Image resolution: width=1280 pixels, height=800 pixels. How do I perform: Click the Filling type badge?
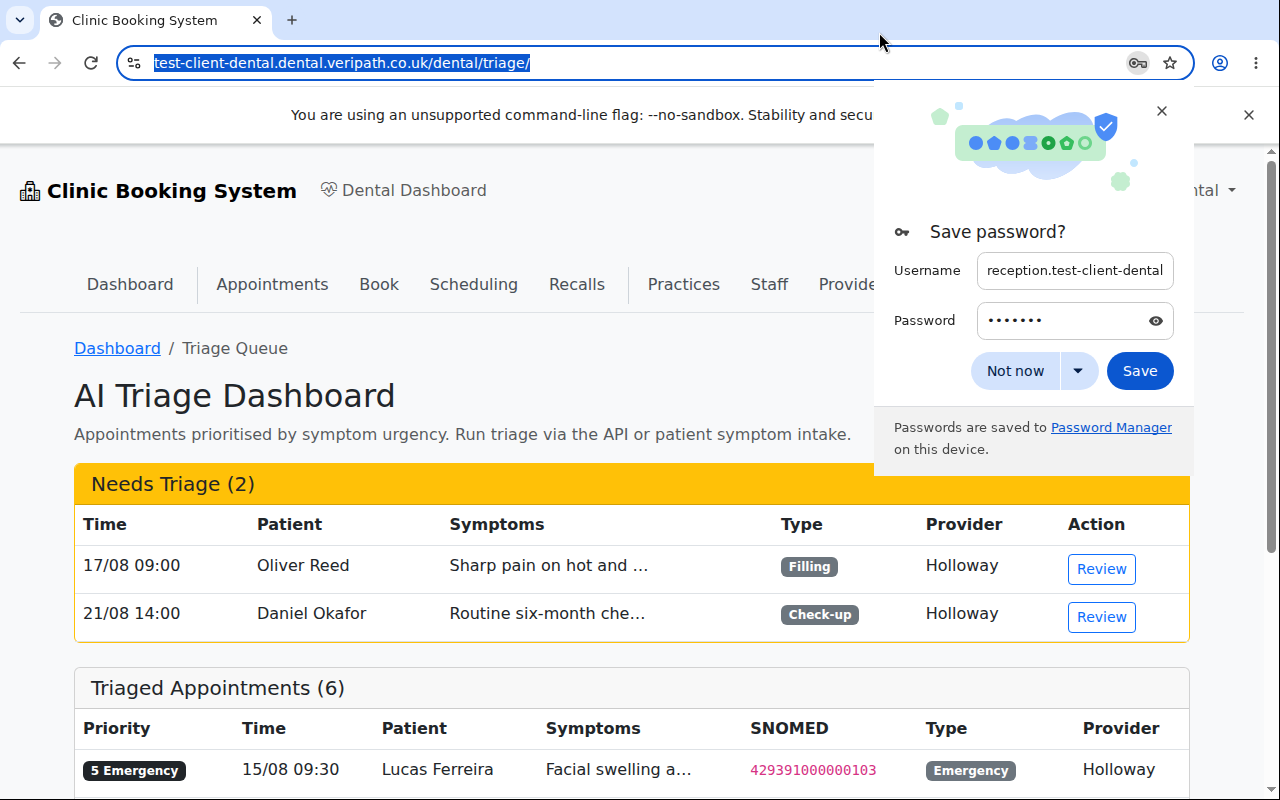click(x=809, y=567)
